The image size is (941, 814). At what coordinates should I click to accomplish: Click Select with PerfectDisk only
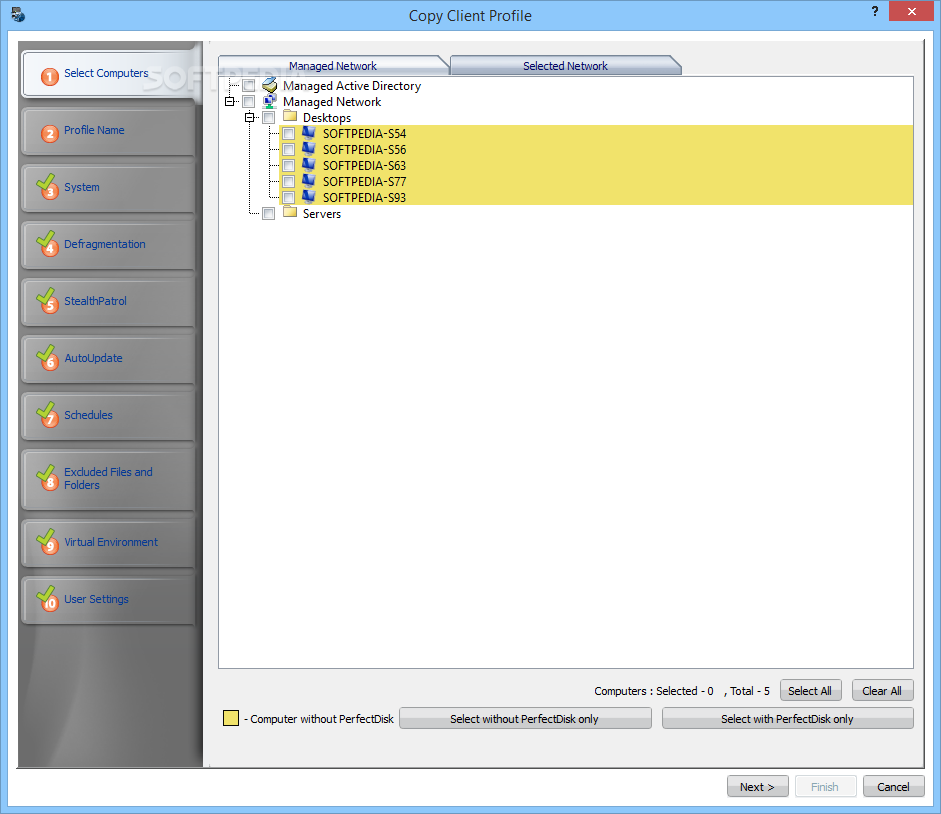pos(787,719)
